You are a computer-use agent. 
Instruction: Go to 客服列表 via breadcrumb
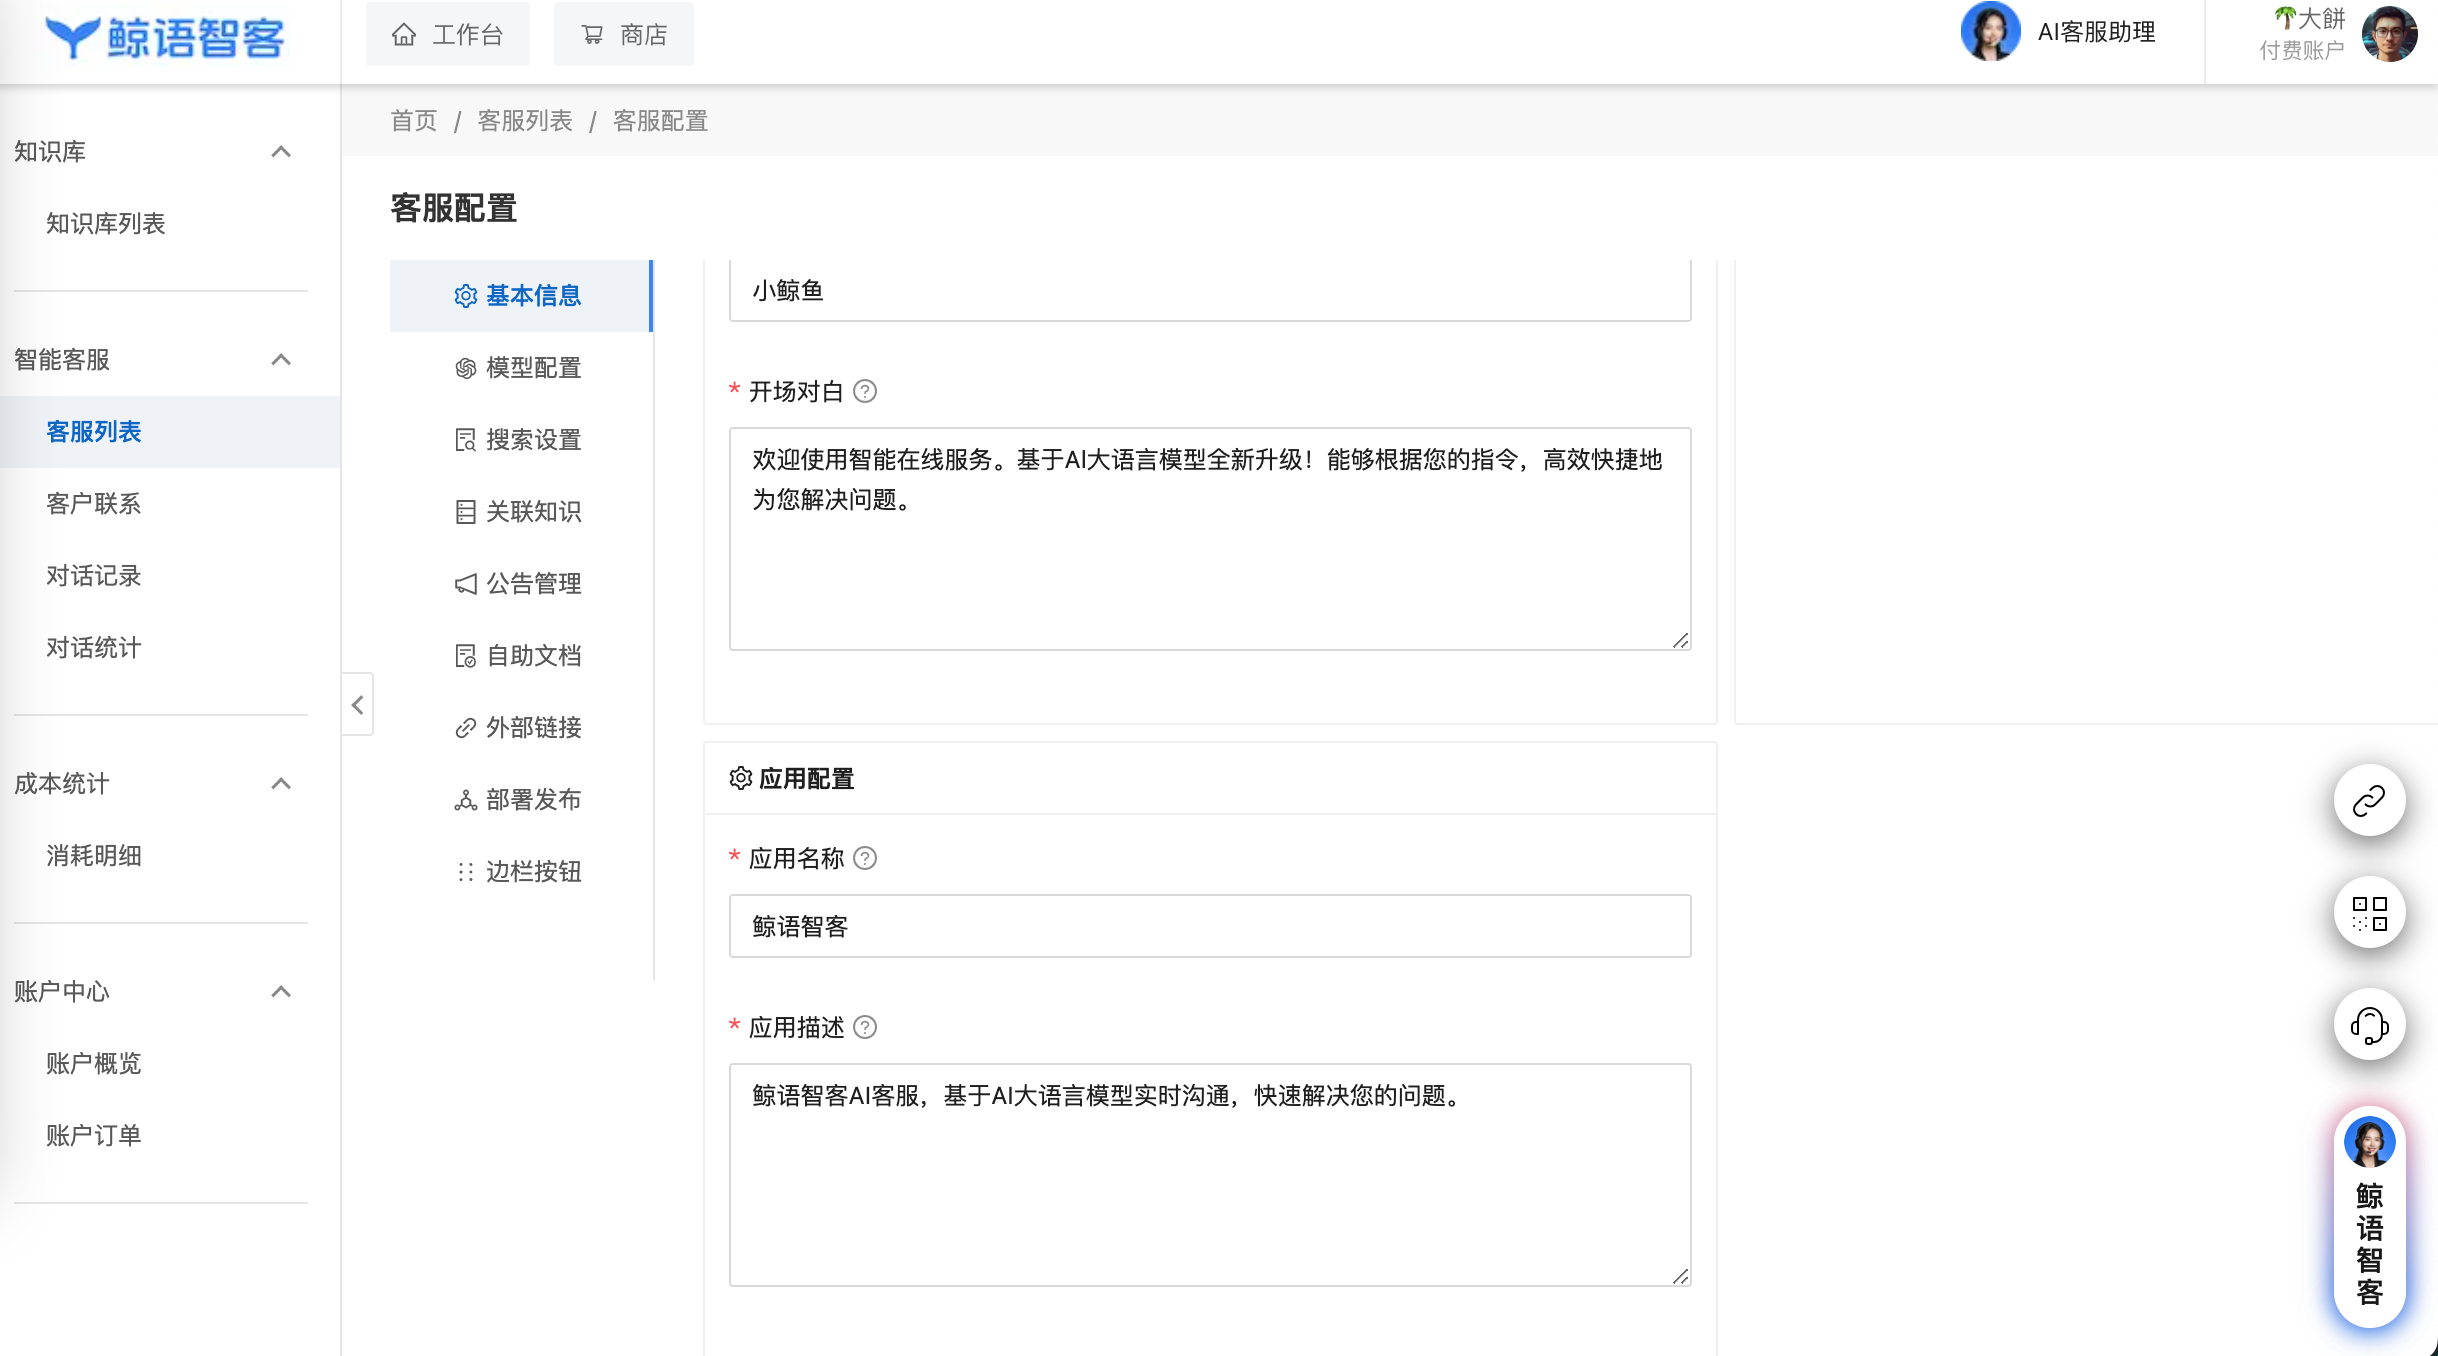(525, 121)
